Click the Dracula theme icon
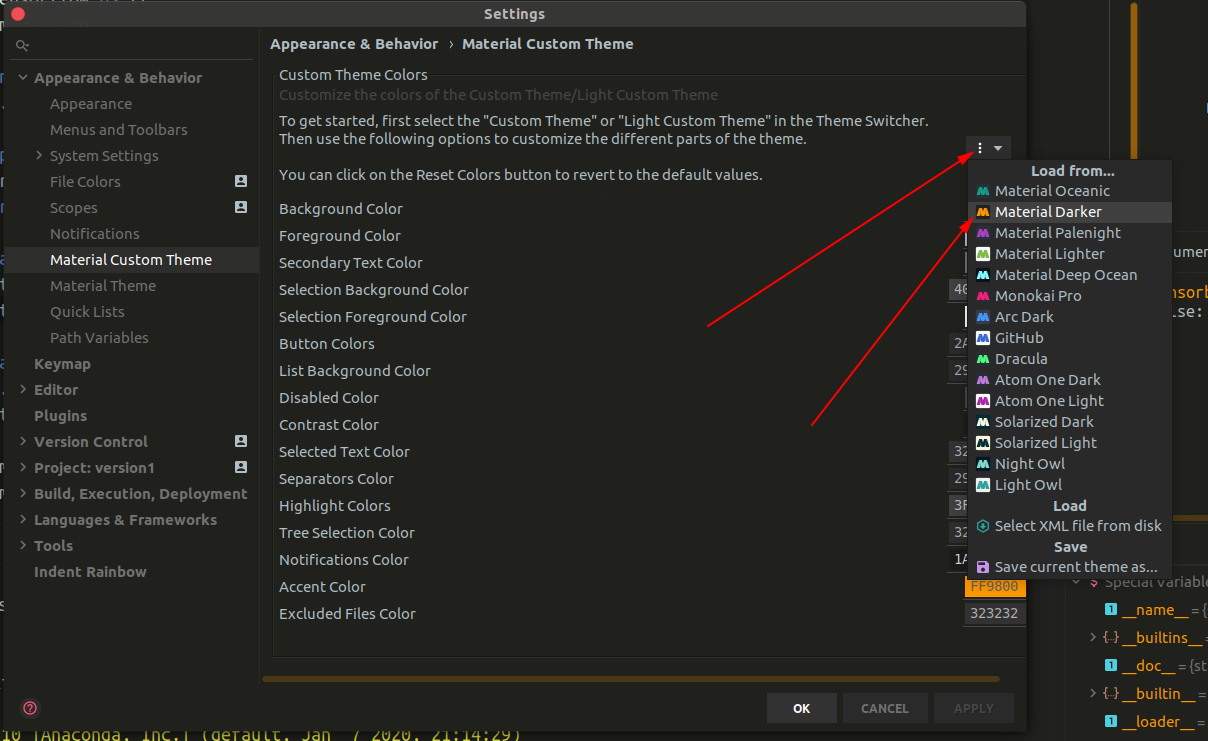The image size is (1208, 741). pyautogui.click(x=982, y=358)
